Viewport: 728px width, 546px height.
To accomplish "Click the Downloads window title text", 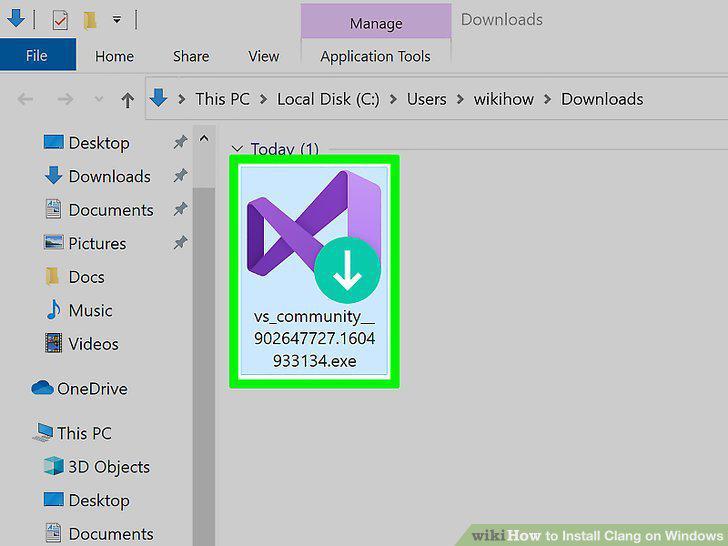I will (501, 20).
